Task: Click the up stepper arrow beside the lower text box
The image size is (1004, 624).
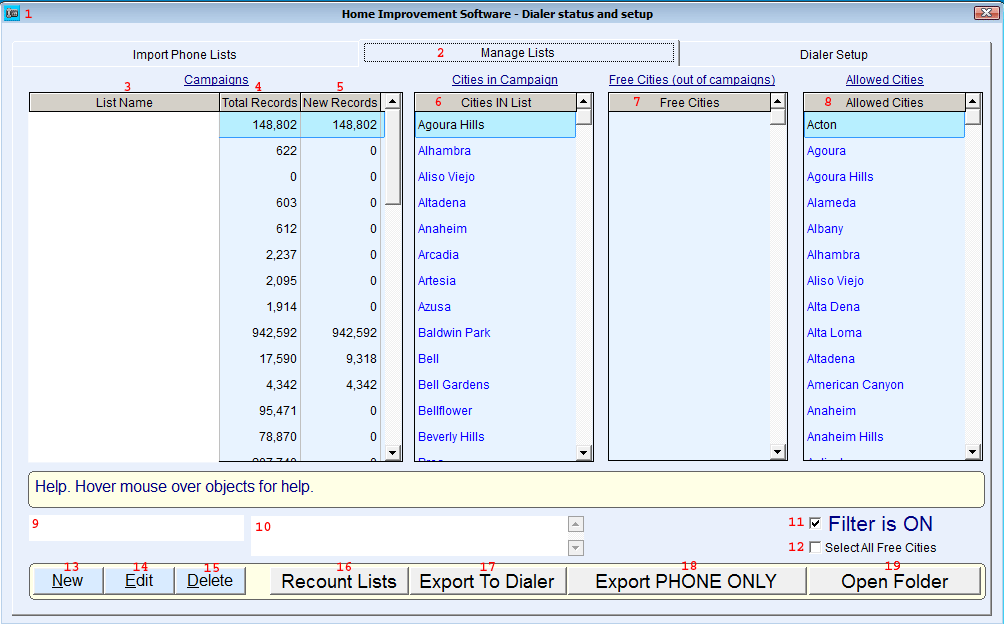Action: (576, 524)
